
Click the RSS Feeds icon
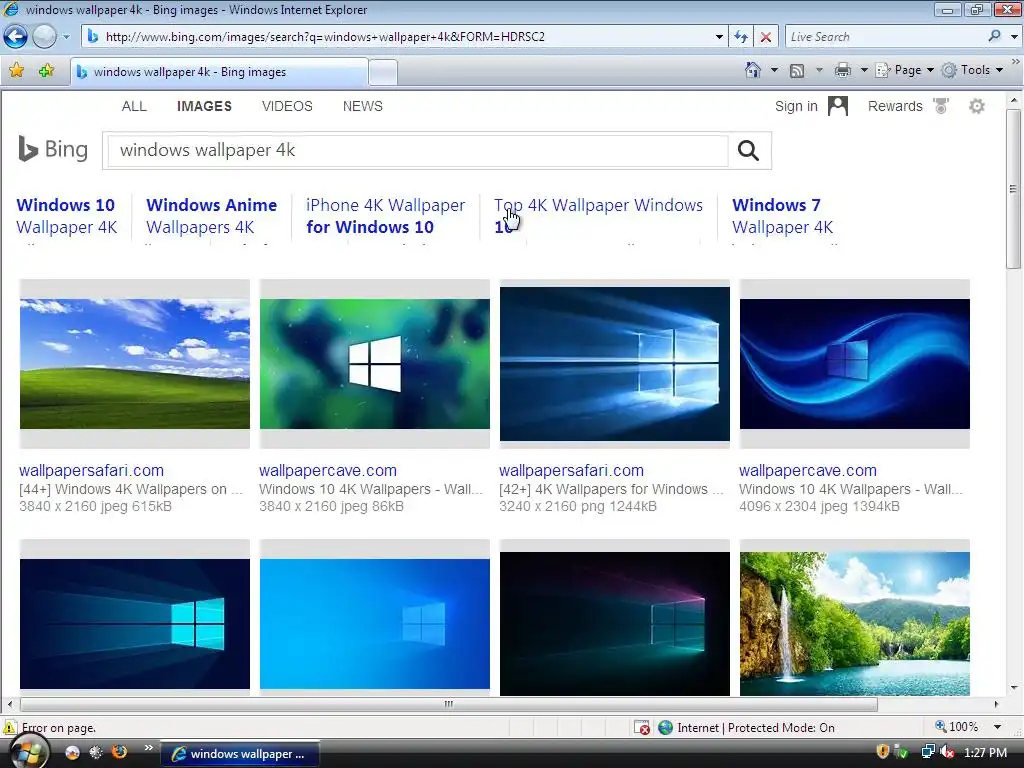pyautogui.click(x=797, y=71)
